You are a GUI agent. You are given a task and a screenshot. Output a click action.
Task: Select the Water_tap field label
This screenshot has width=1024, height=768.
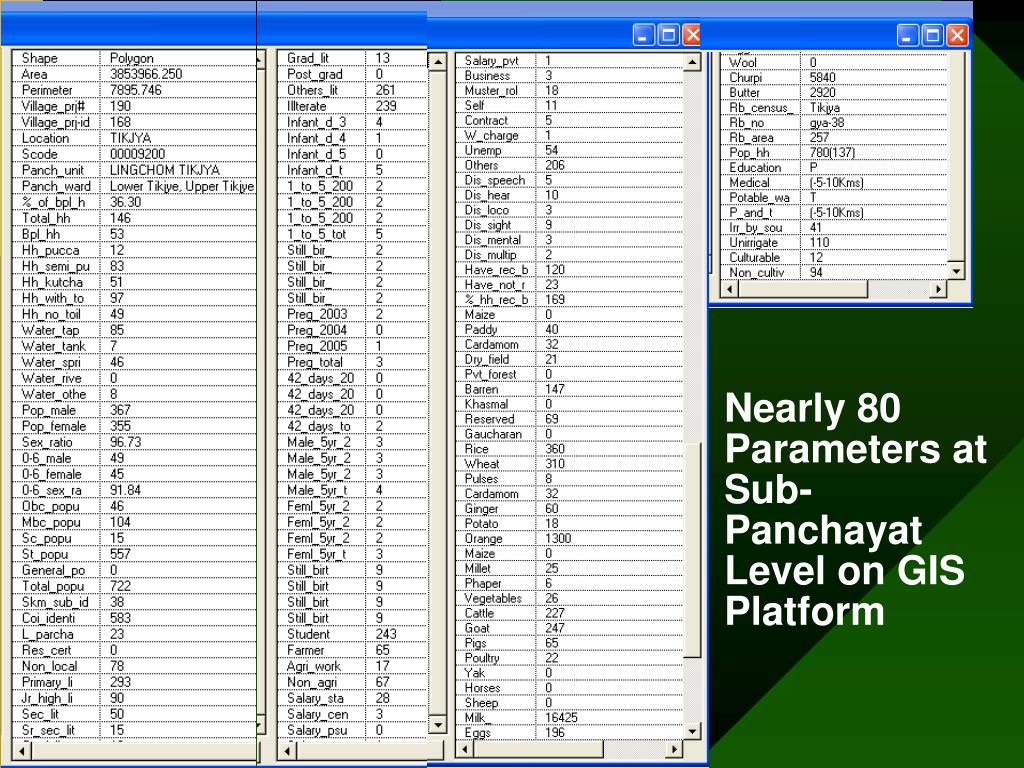[x=50, y=330]
